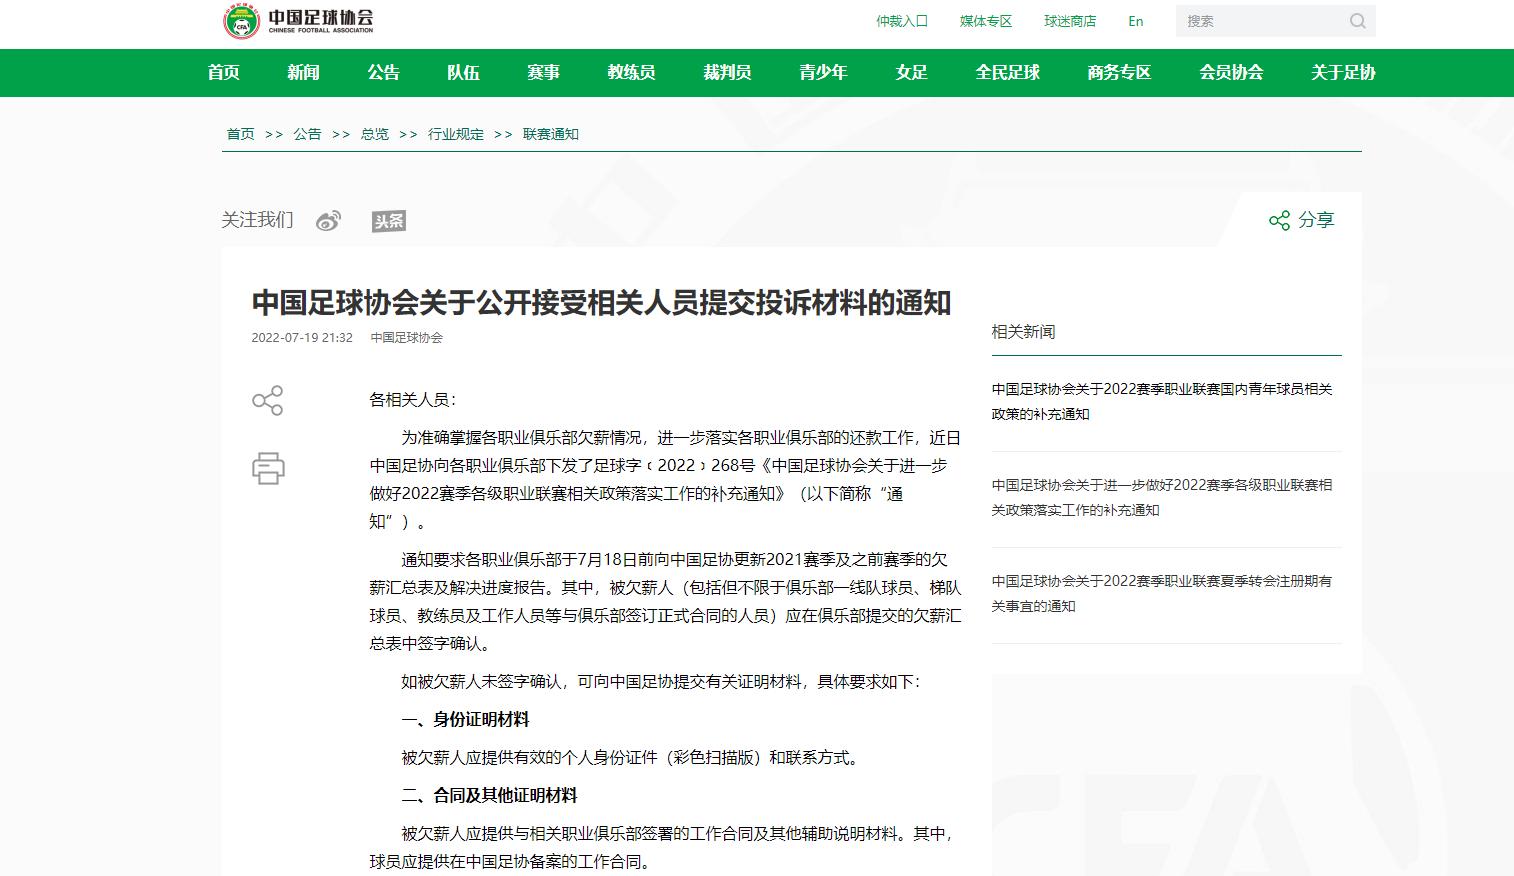Open the Toutiao (头条) follow icon
The image size is (1514, 876).
tap(389, 221)
